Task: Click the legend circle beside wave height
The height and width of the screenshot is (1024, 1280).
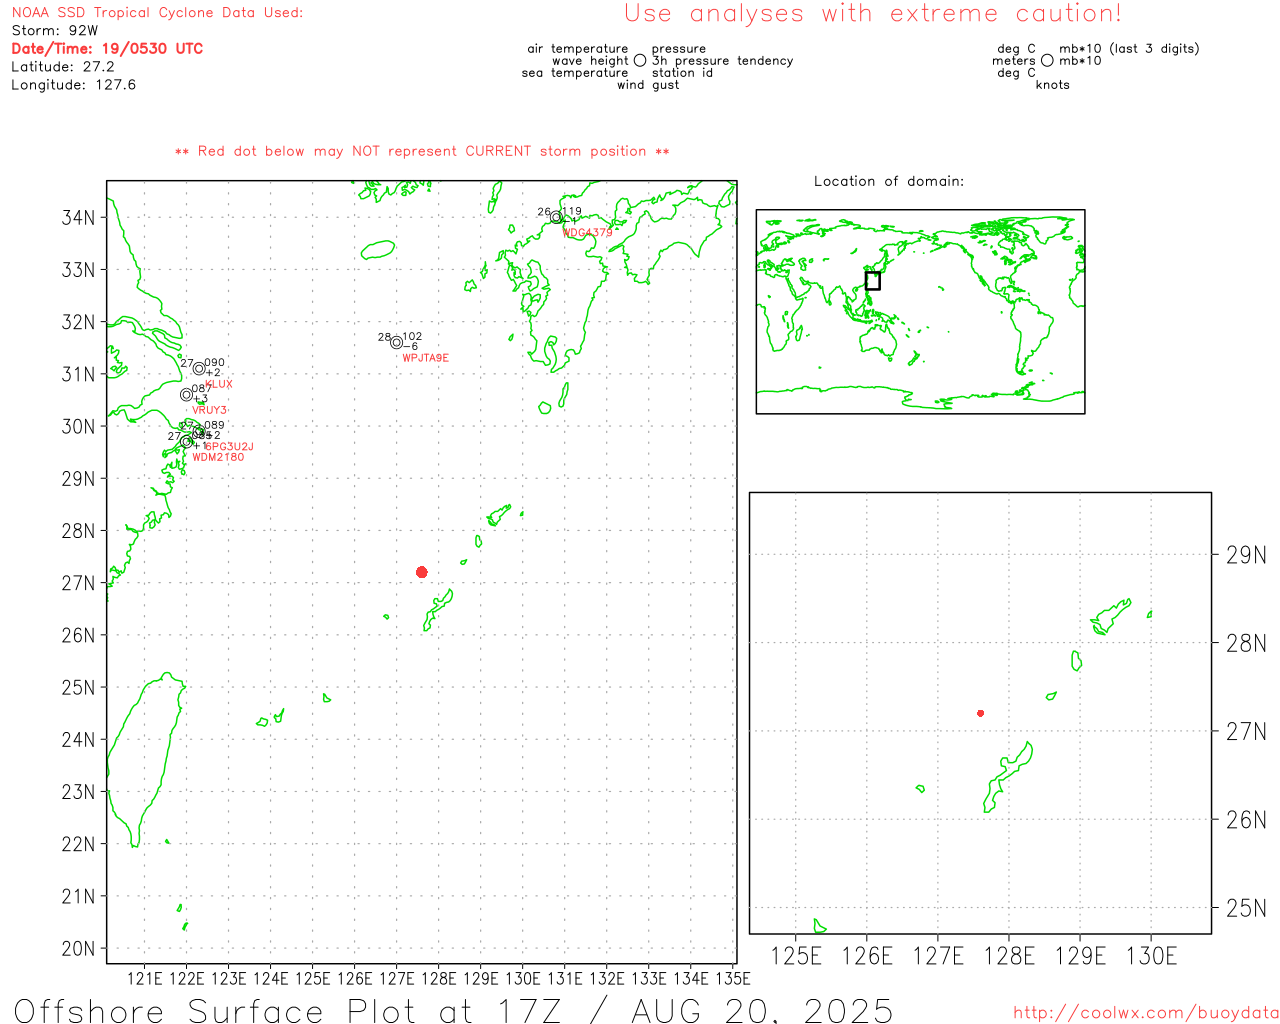Action: click(x=640, y=61)
